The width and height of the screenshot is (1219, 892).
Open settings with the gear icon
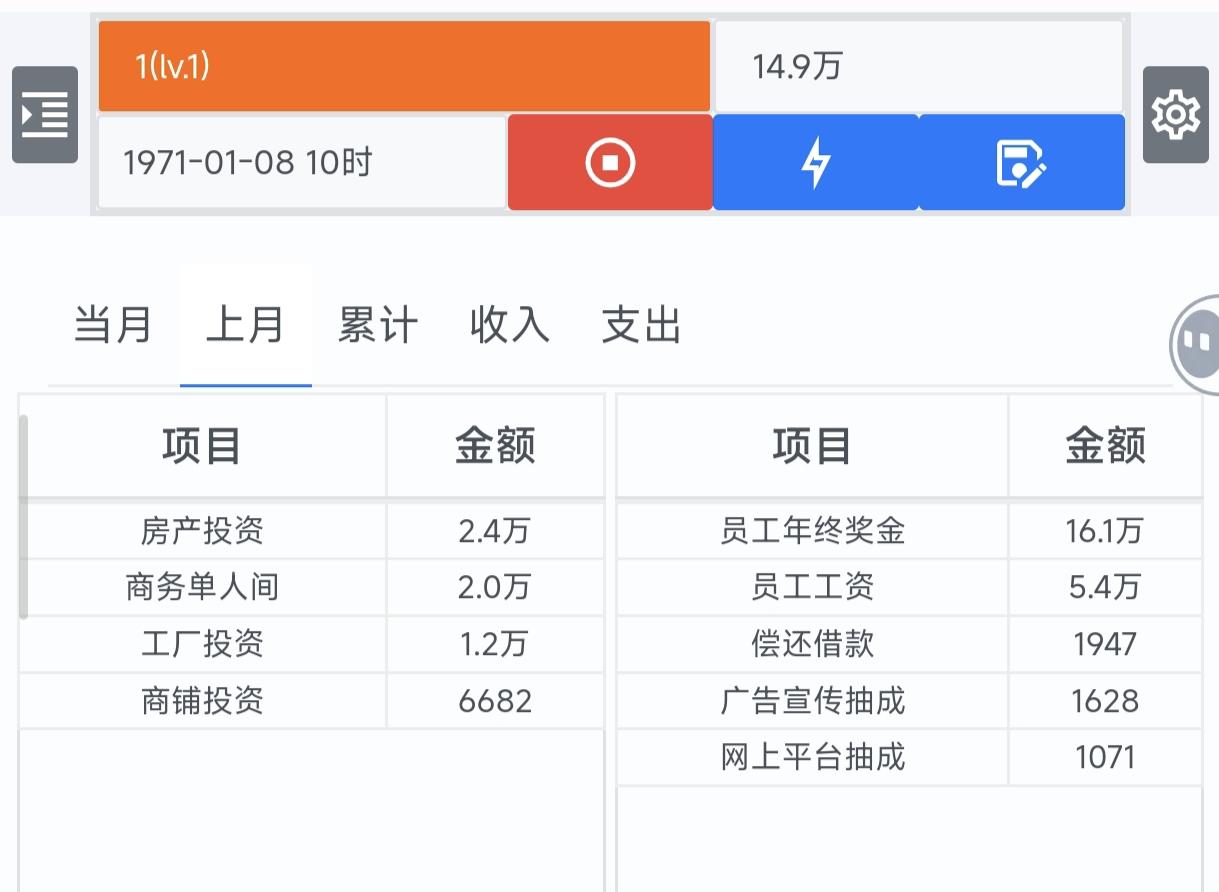[1175, 115]
